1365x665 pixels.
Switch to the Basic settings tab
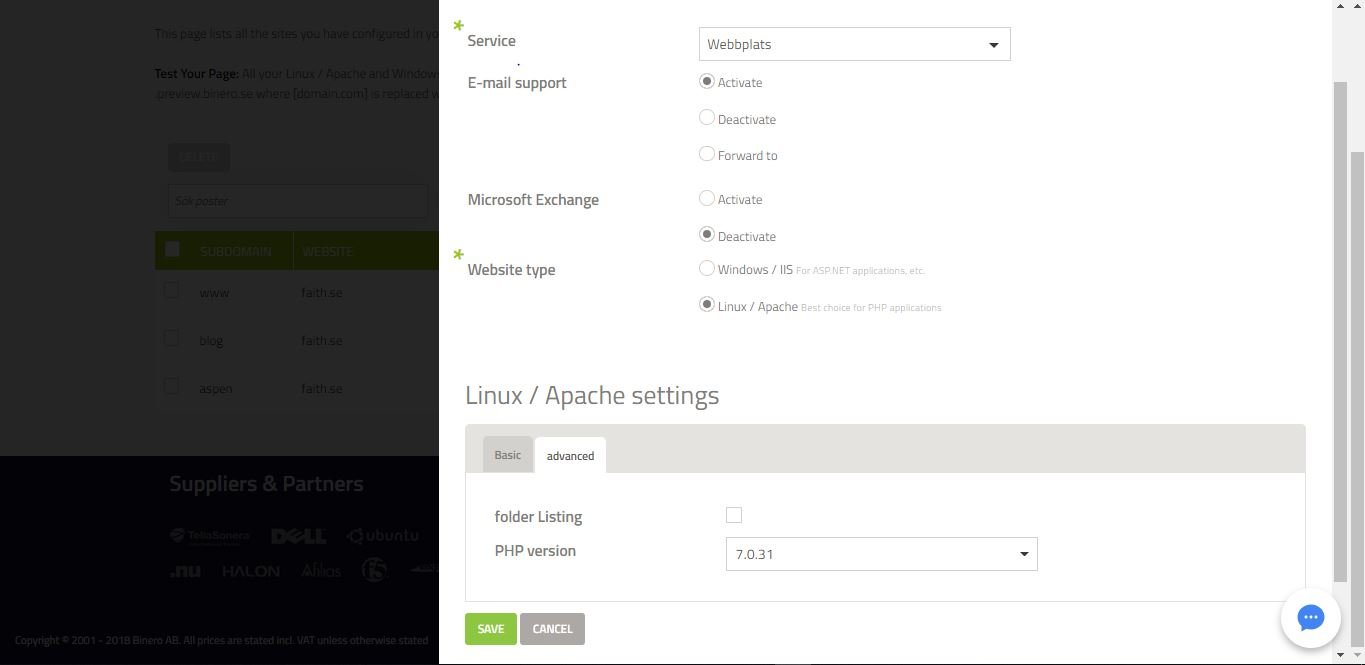[x=507, y=454]
